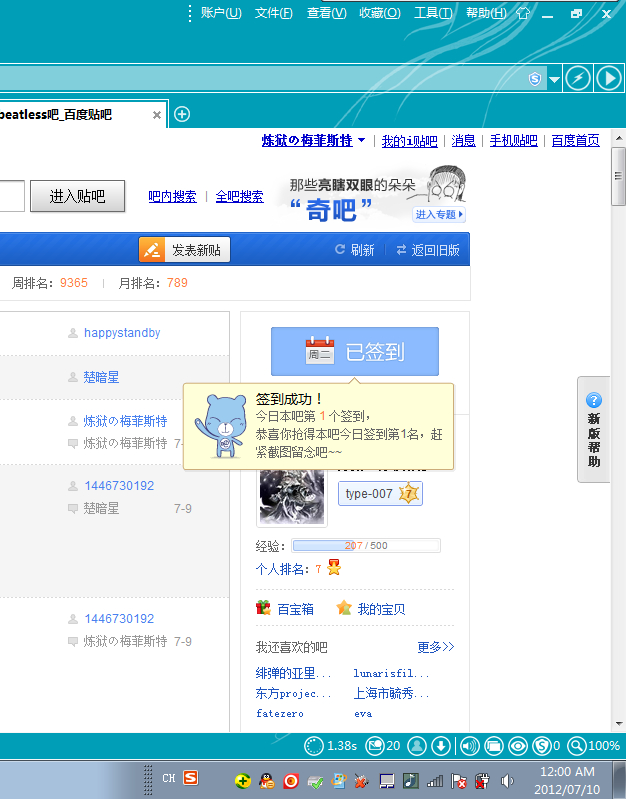Image resolution: width=626 pixels, height=799 pixels.
Task: Open the downloads arrow icon in status bar
Action: click(441, 746)
